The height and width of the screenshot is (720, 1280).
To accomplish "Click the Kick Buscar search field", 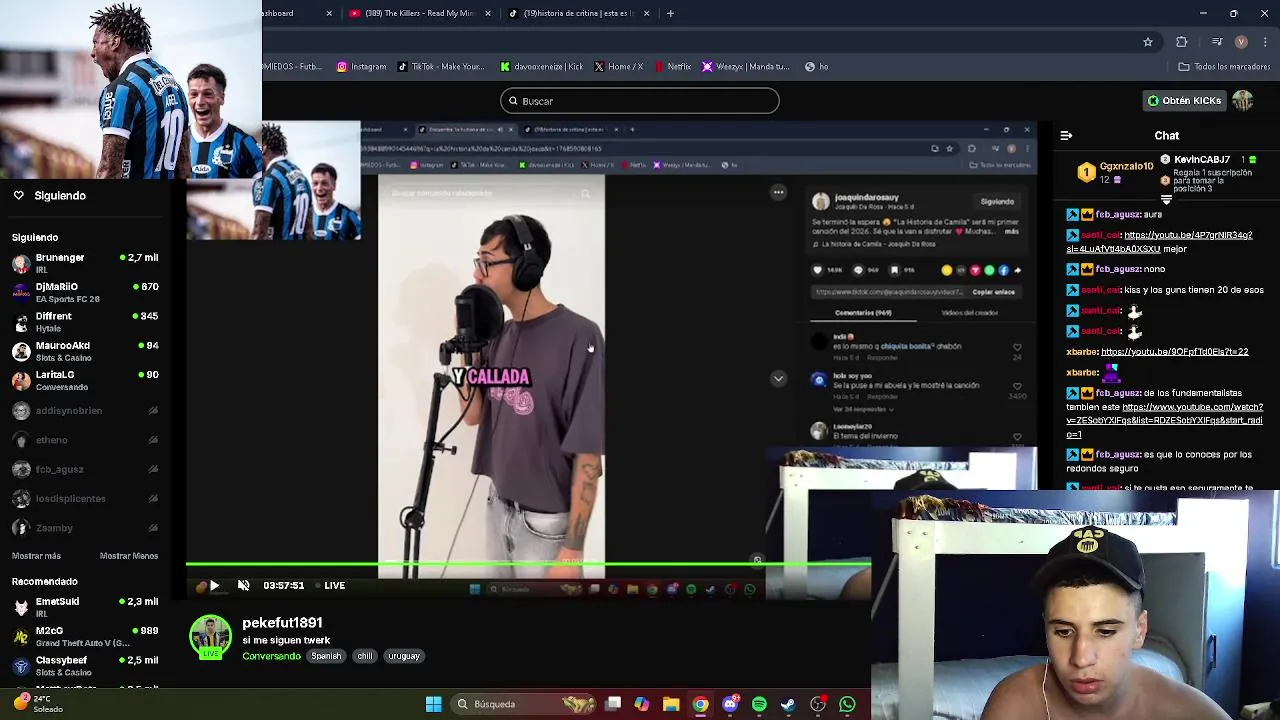I will pos(639,101).
